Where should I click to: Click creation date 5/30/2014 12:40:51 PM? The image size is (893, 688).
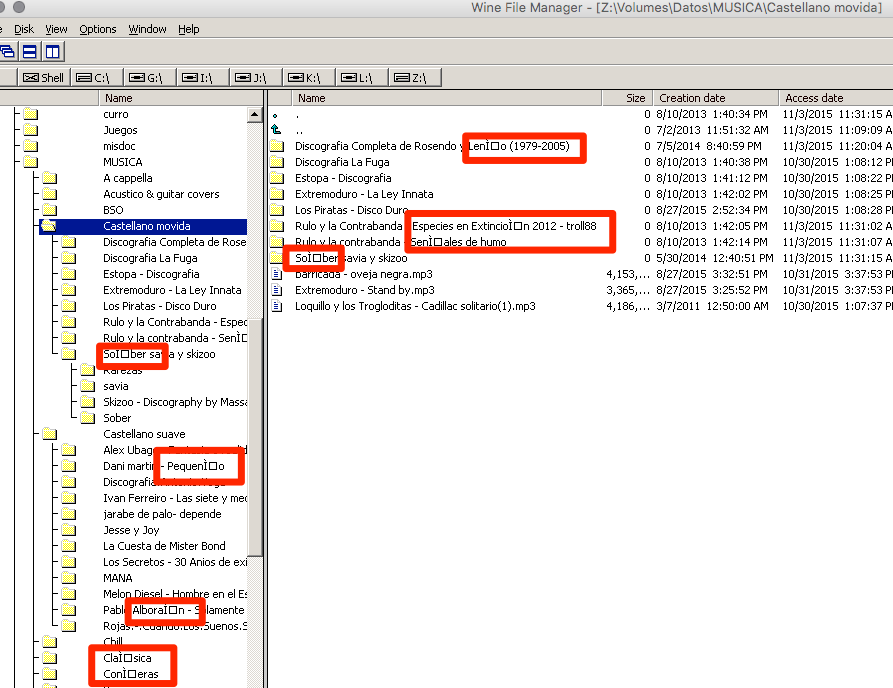click(715, 258)
